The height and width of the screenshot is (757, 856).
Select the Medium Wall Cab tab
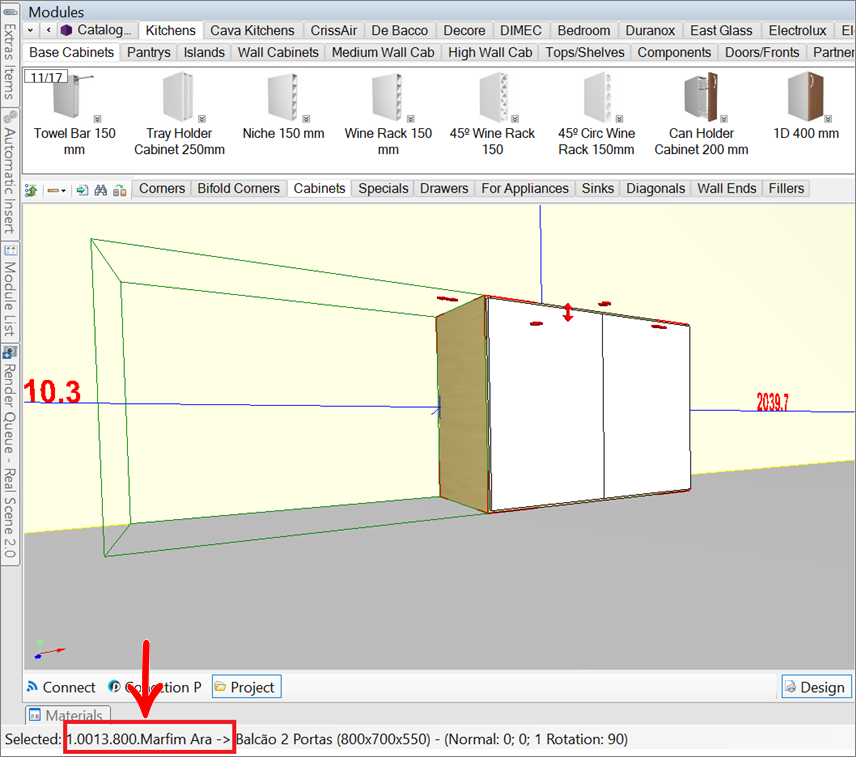[383, 52]
